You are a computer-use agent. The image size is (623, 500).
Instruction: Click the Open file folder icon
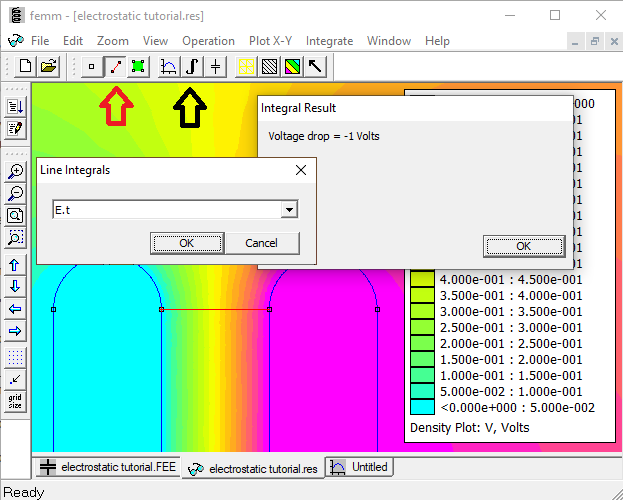tap(48, 67)
